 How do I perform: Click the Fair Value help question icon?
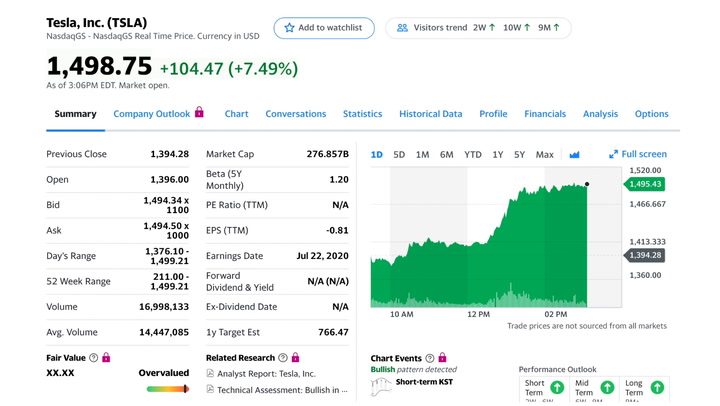click(x=94, y=358)
